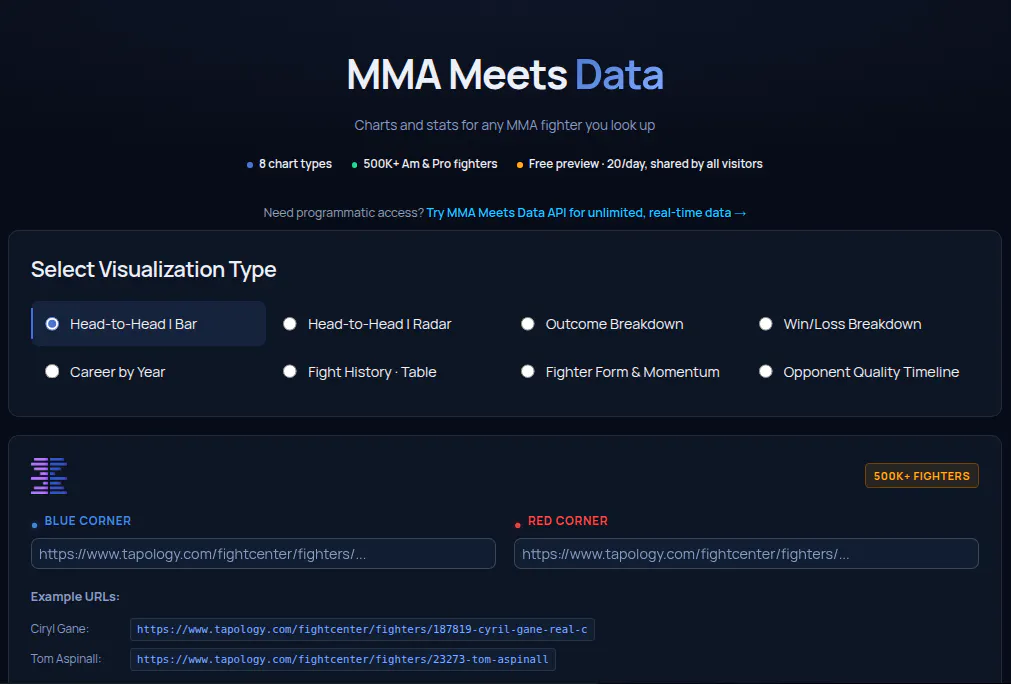This screenshot has width=1011, height=684.
Task: Click the 'Tom Aspinall:' label
Action: (66, 659)
